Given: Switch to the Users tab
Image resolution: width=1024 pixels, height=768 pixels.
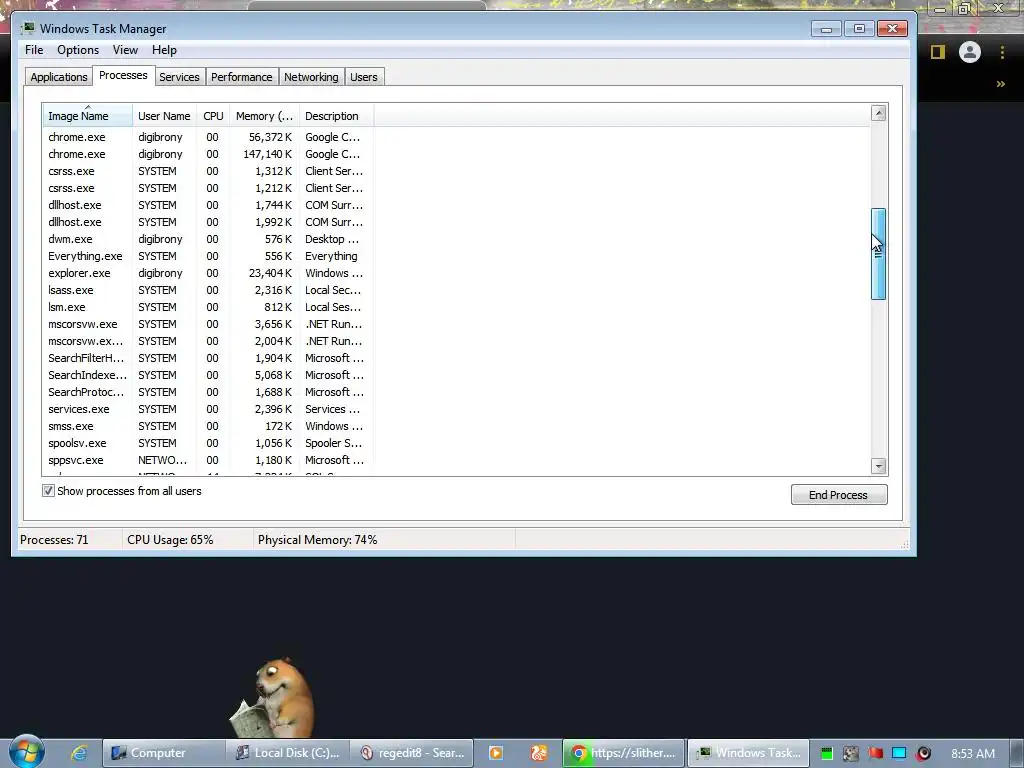Looking at the screenshot, I should [364, 77].
